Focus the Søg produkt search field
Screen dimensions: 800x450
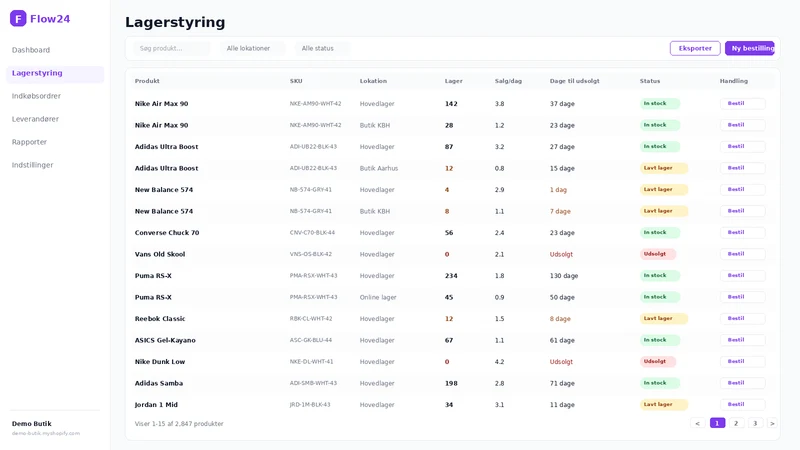point(172,48)
